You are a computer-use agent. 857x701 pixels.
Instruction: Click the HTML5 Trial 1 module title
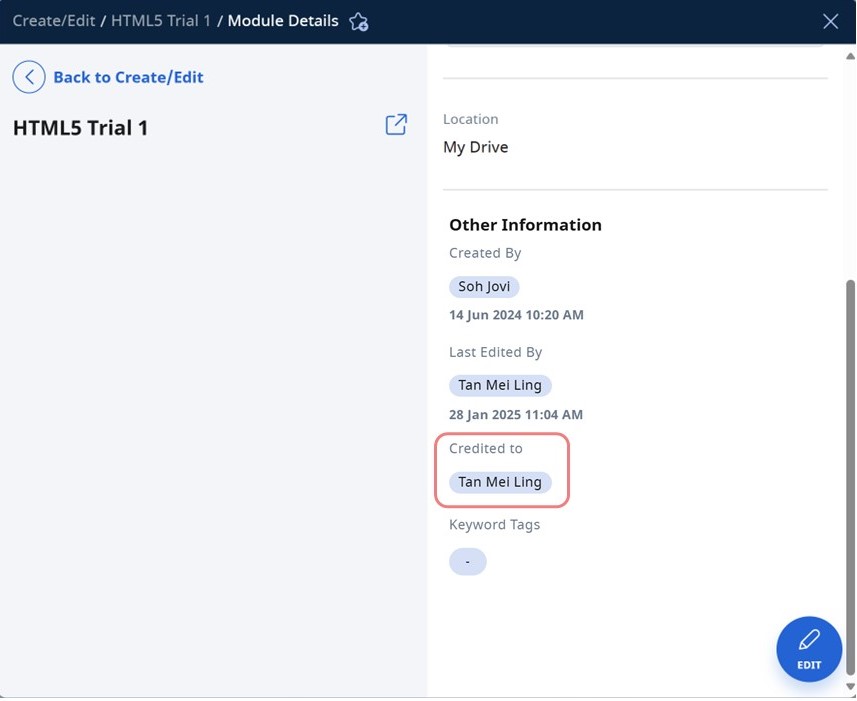point(80,128)
